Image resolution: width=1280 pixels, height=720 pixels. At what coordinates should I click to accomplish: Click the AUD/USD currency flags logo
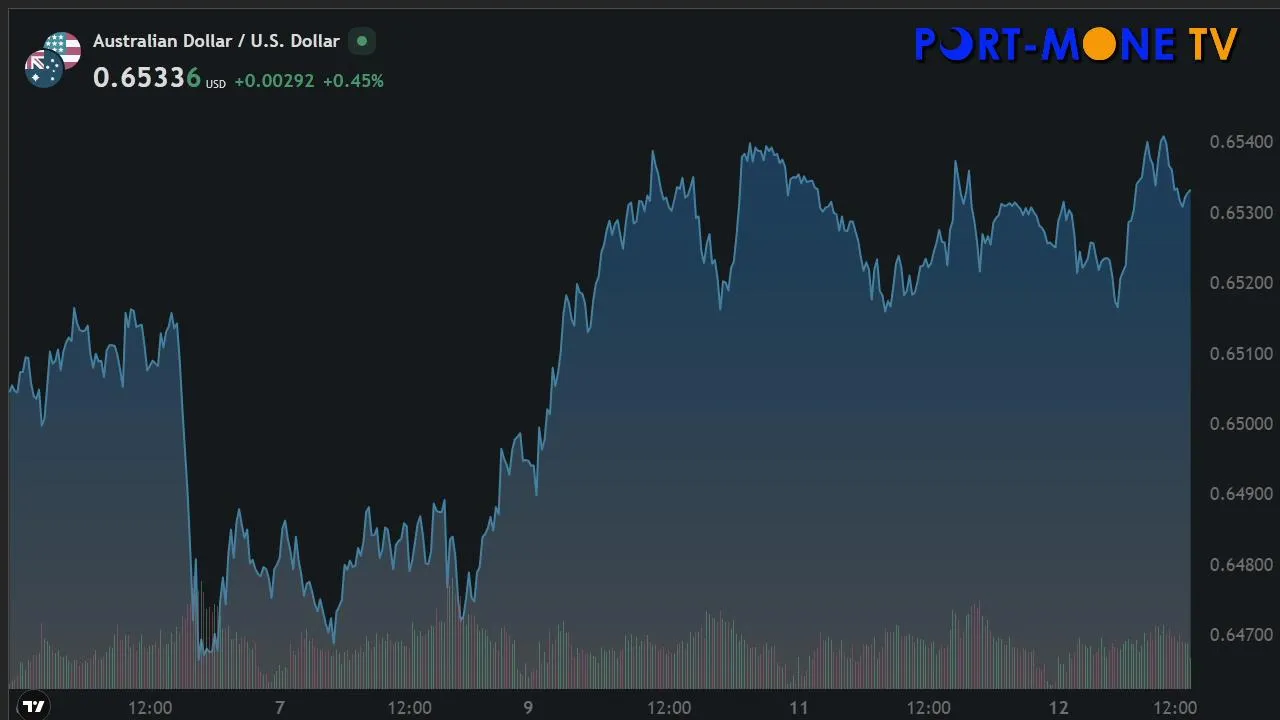click(x=53, y=60)
